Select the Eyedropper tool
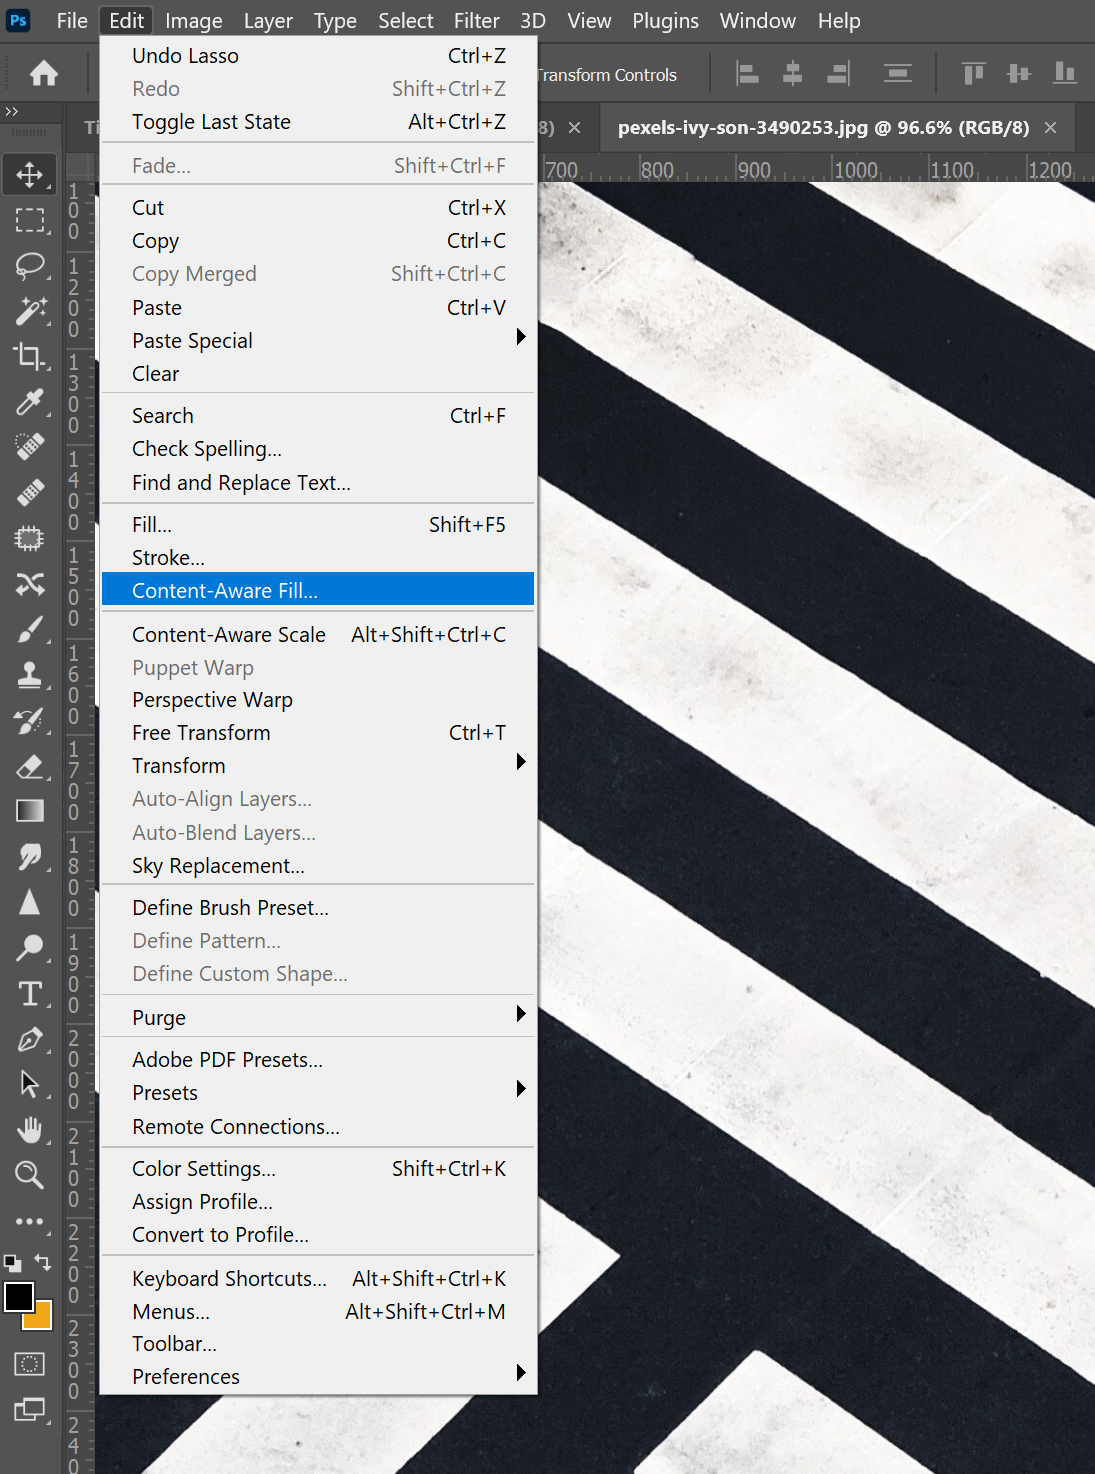The height and width of the screenshot is (1474, 1095). (30, 403)
